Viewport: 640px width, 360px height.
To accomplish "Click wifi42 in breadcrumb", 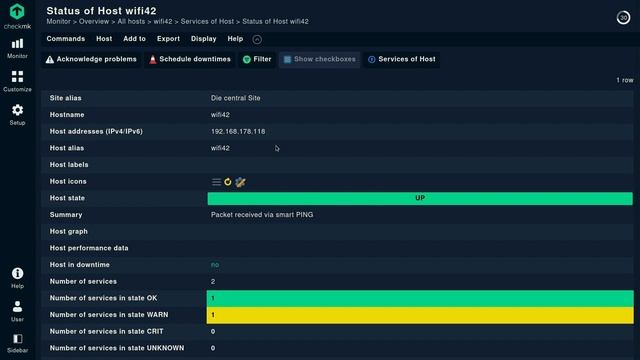I will (163, 22).
